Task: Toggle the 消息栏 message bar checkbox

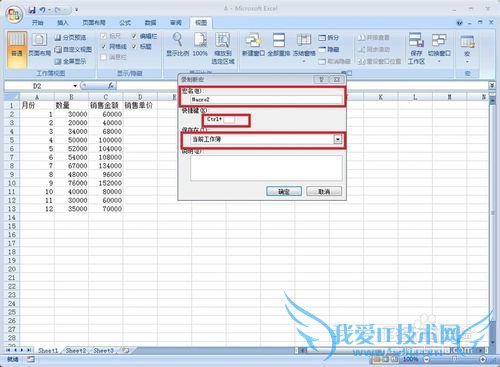Action: point(104,57)
